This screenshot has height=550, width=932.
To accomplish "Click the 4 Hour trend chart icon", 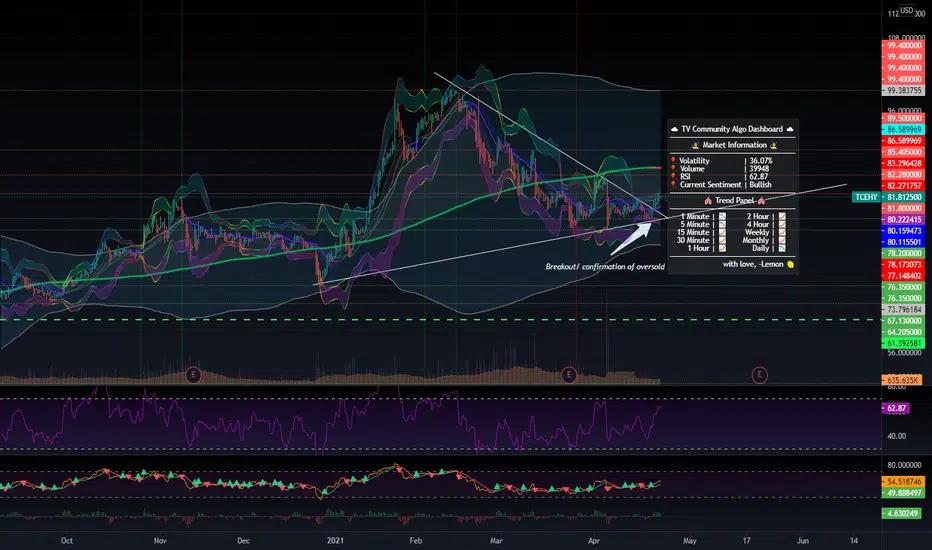I will (x=782, y=224).
